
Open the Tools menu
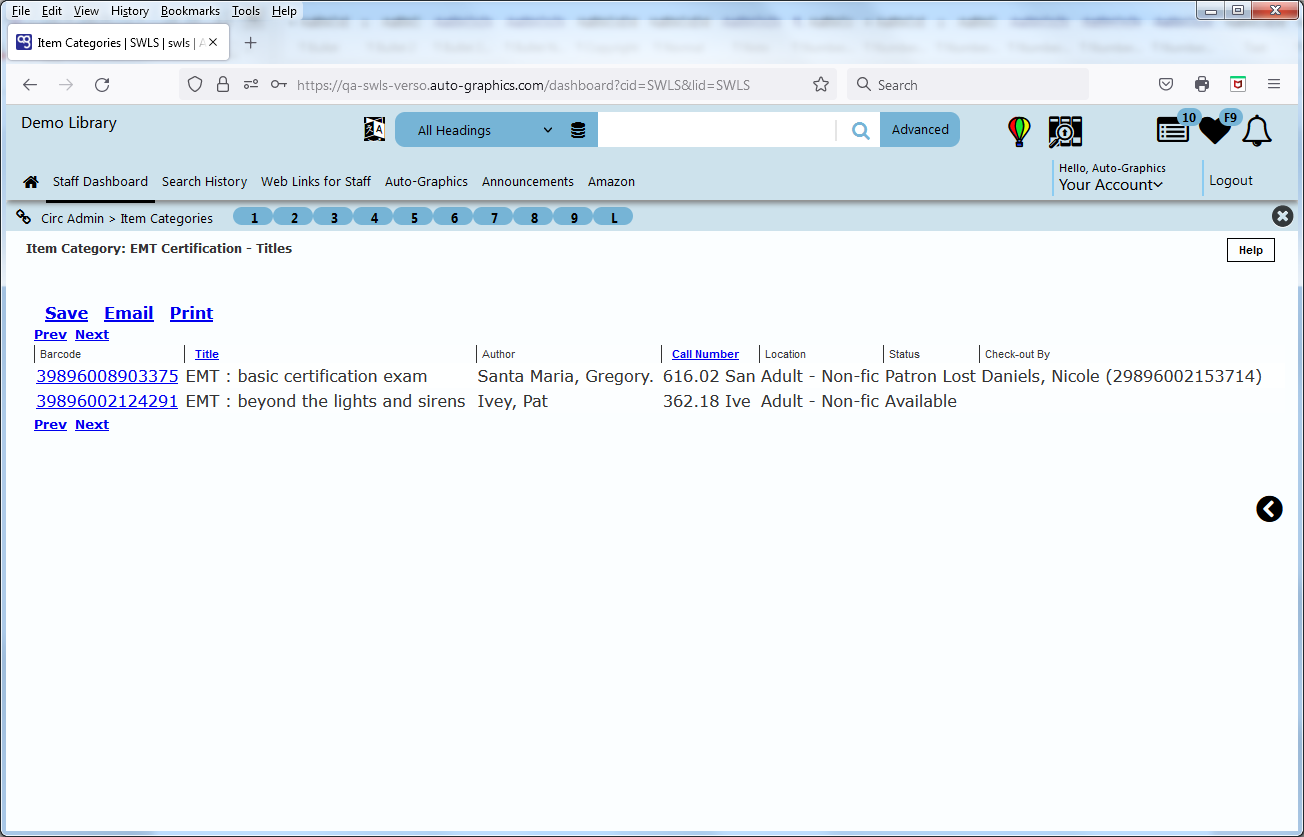pos(246,11)
